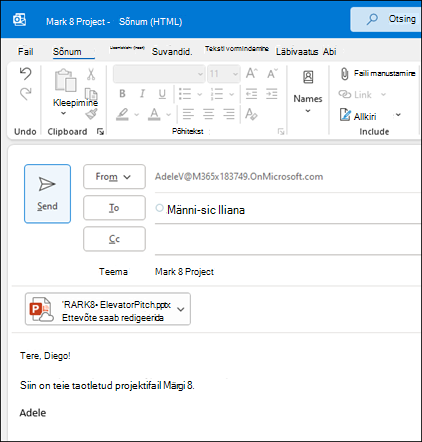This screenshot has width=422, height=442.
Task: Click the Redo arrow icon
Action: [25, 94]
